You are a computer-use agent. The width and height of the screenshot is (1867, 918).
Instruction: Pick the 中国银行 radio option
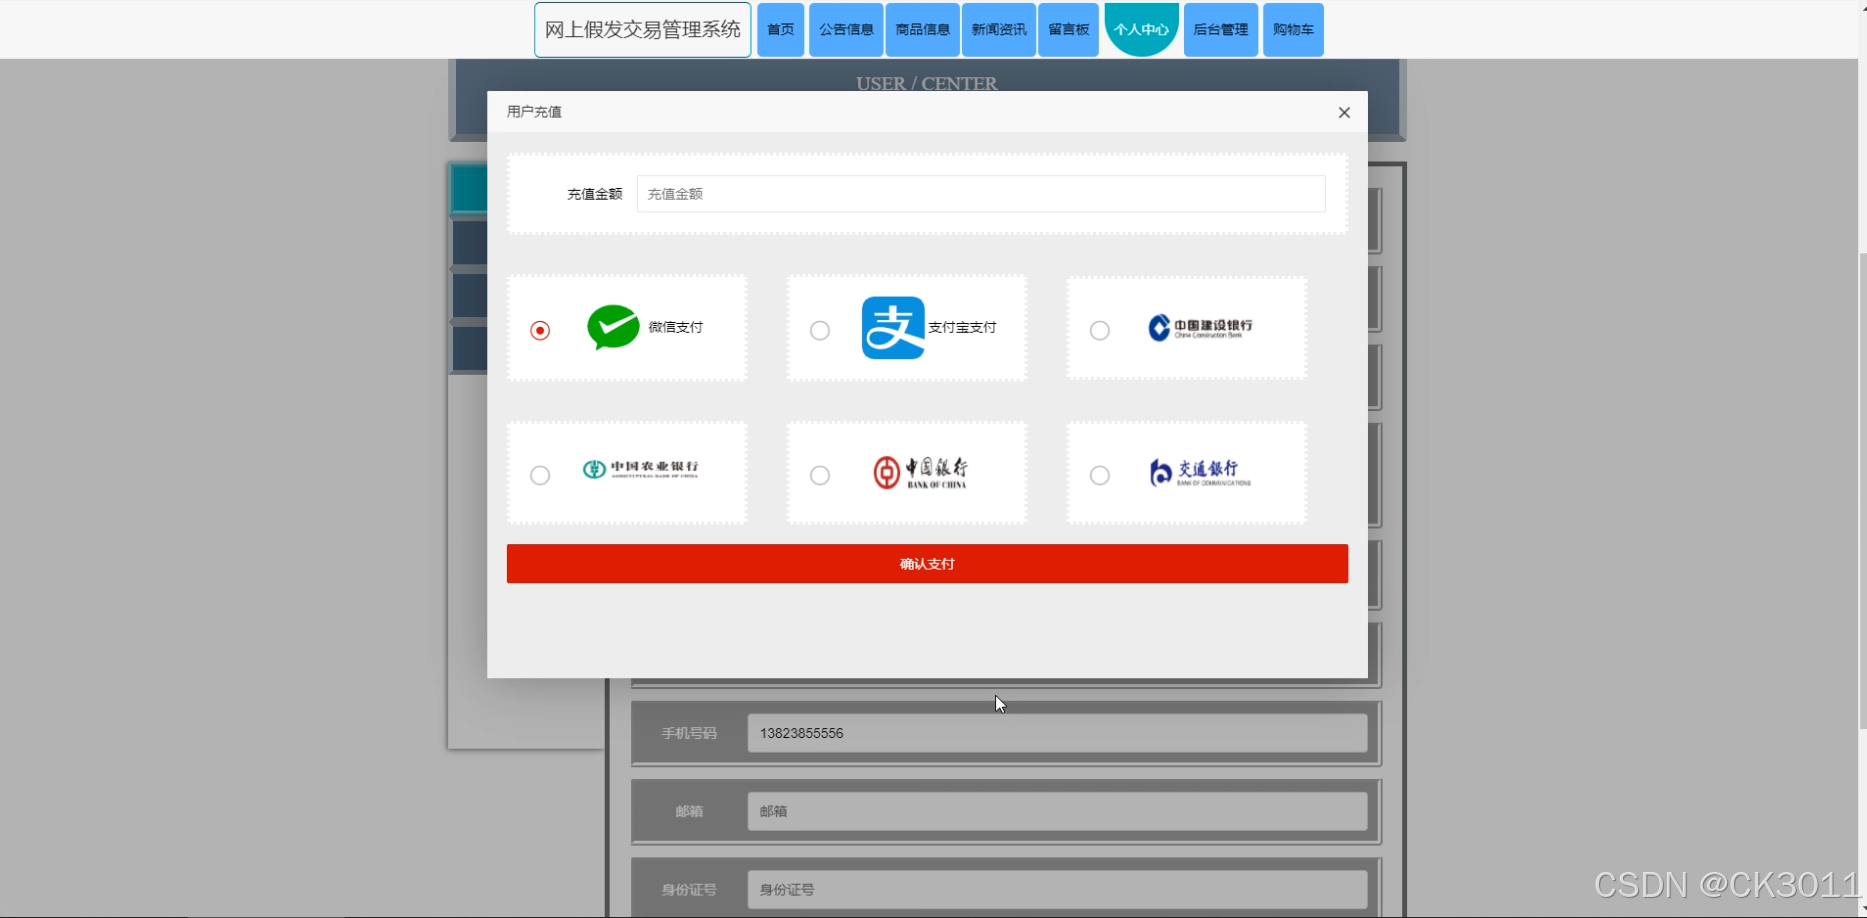point(820,475)
